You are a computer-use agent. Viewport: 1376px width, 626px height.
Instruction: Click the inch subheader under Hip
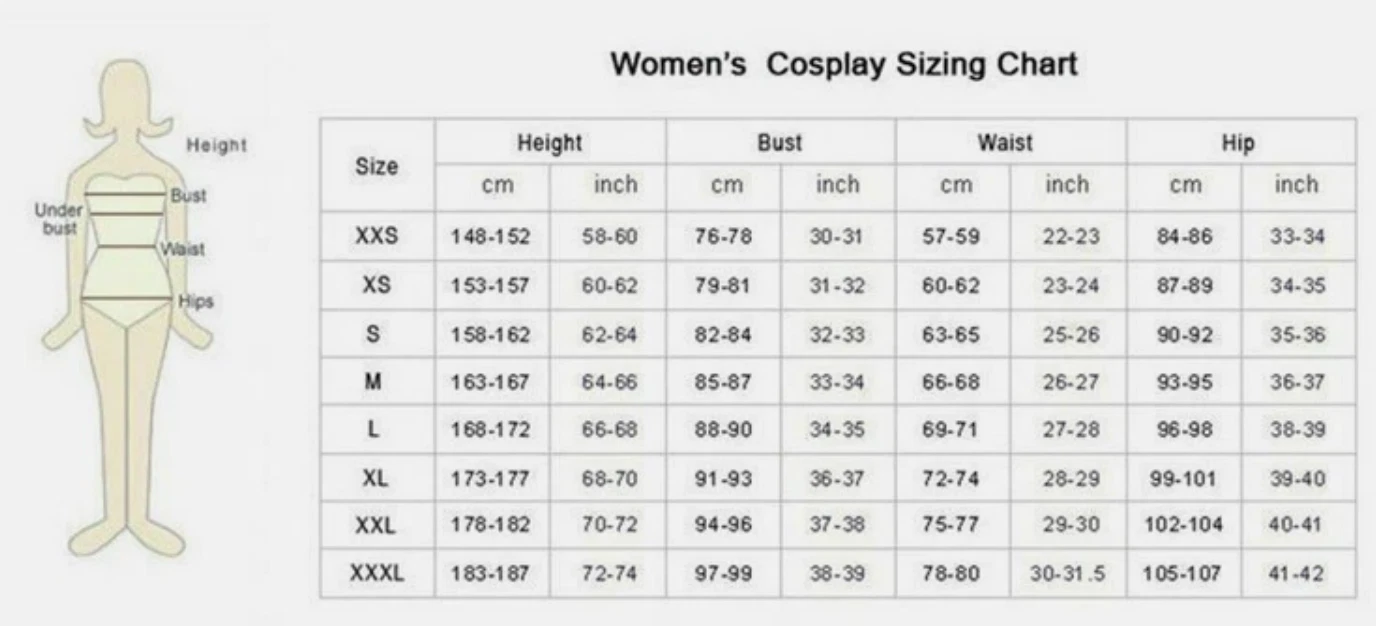[1297, 185]
